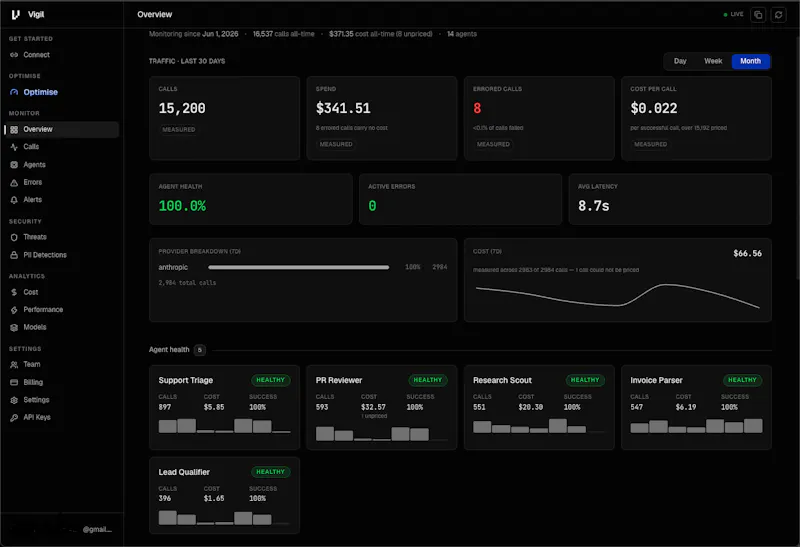
Task: Click the LIVE status indicator
Action: (x=733, y=14)
